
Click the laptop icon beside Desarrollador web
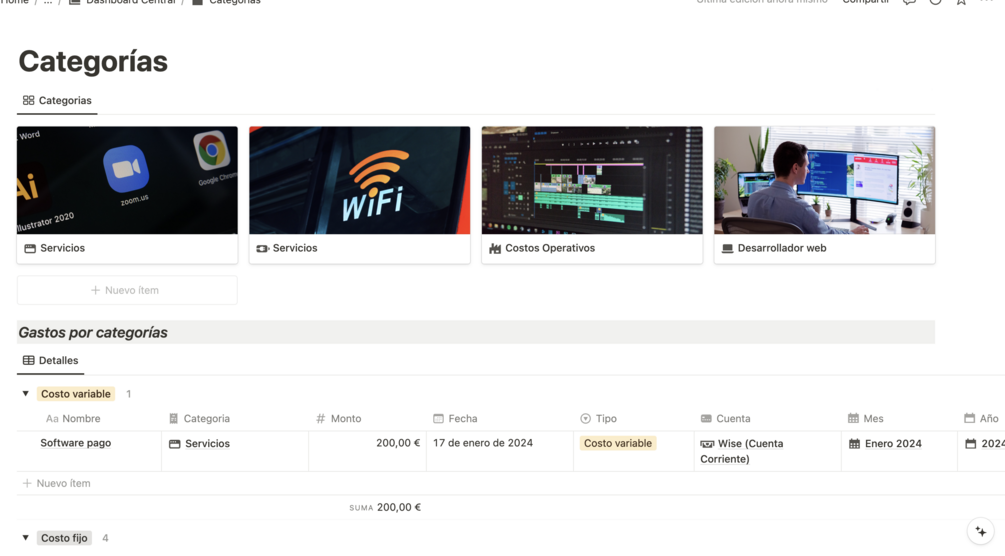[727, 248]
